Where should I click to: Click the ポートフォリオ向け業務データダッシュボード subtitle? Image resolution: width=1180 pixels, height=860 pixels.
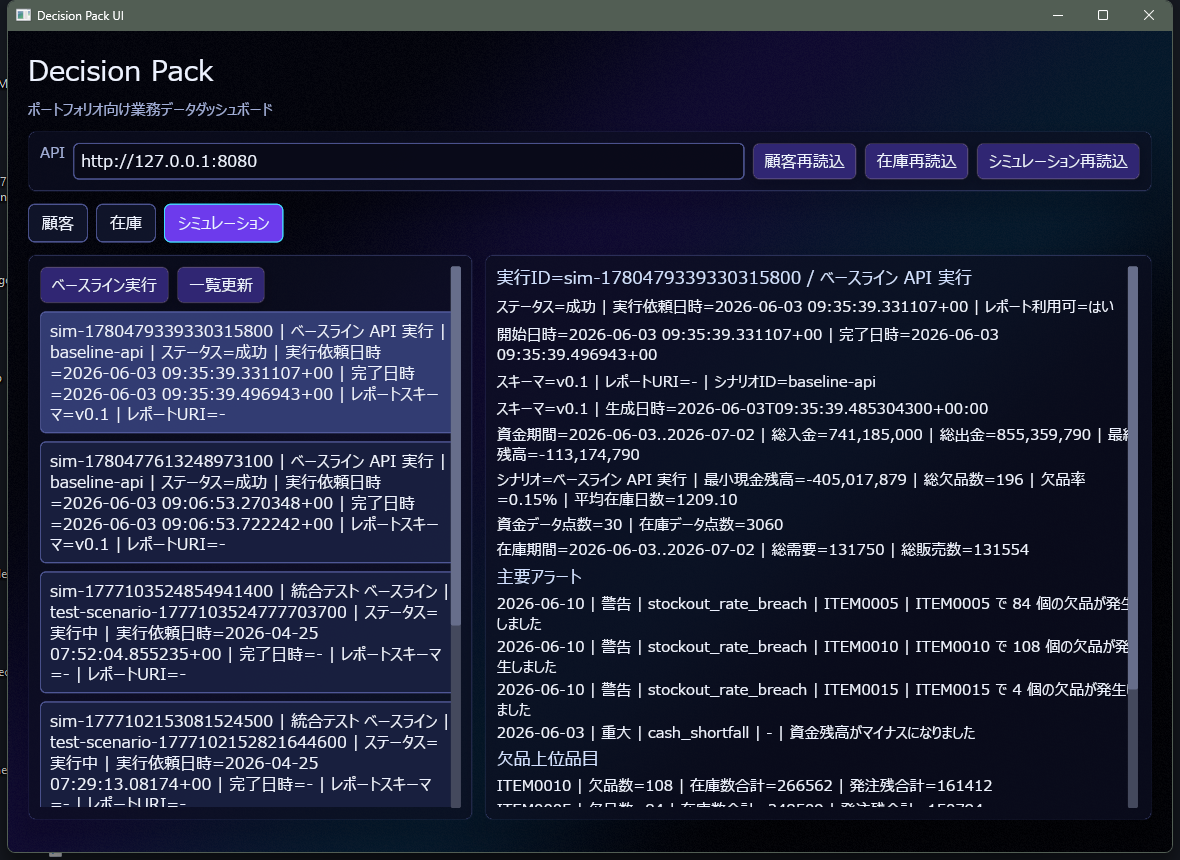(151, 110)
